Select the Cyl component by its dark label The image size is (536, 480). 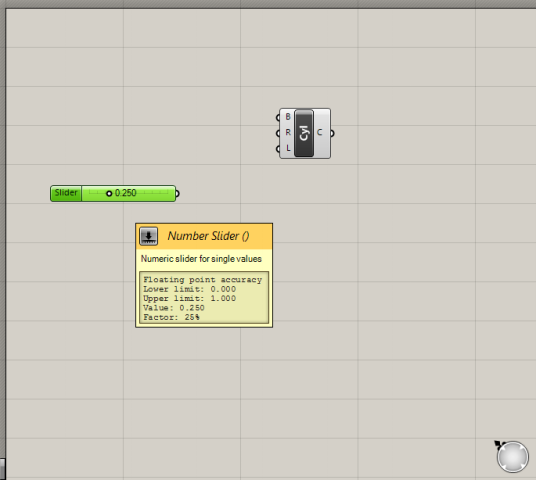point(304,133)
